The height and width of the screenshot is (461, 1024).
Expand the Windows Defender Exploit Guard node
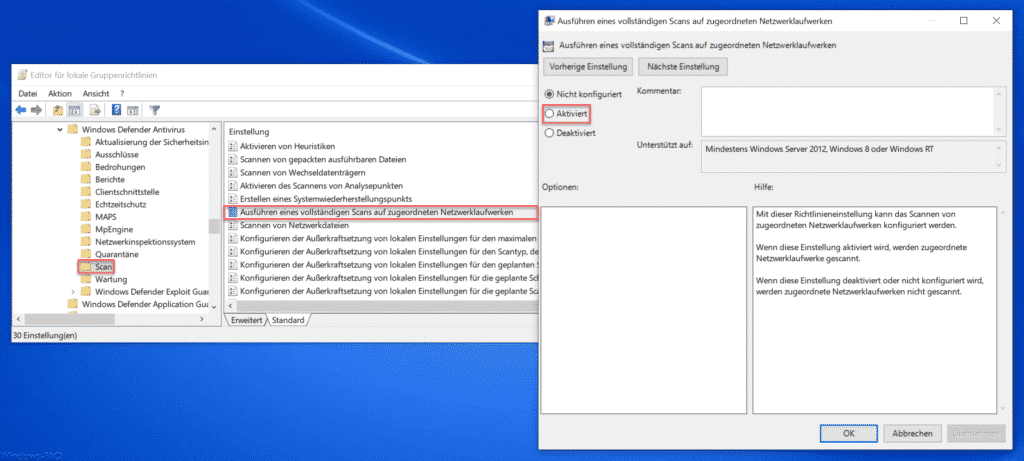point(73,291)
